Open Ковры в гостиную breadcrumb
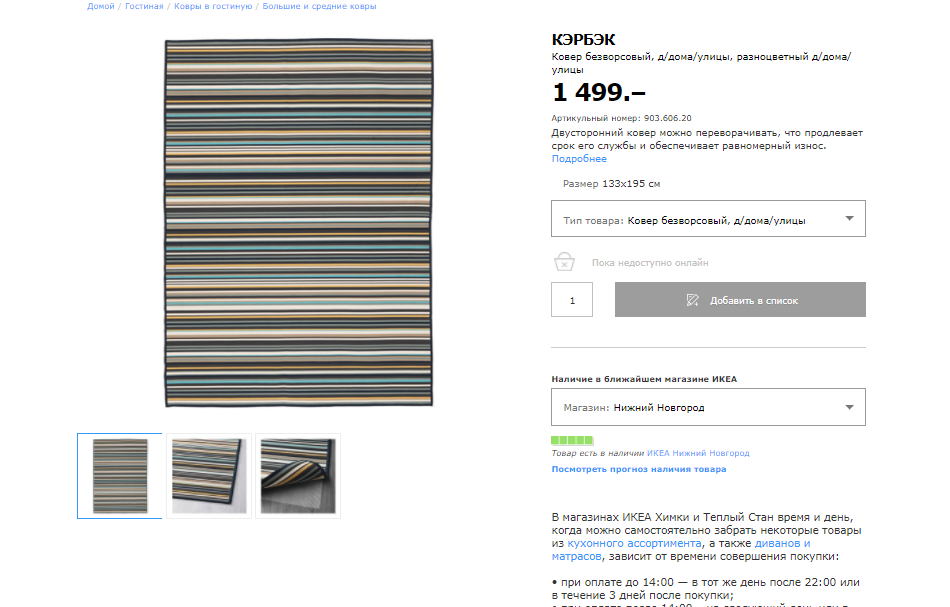This screenshot has width=950, height=607. click(213, 6)
